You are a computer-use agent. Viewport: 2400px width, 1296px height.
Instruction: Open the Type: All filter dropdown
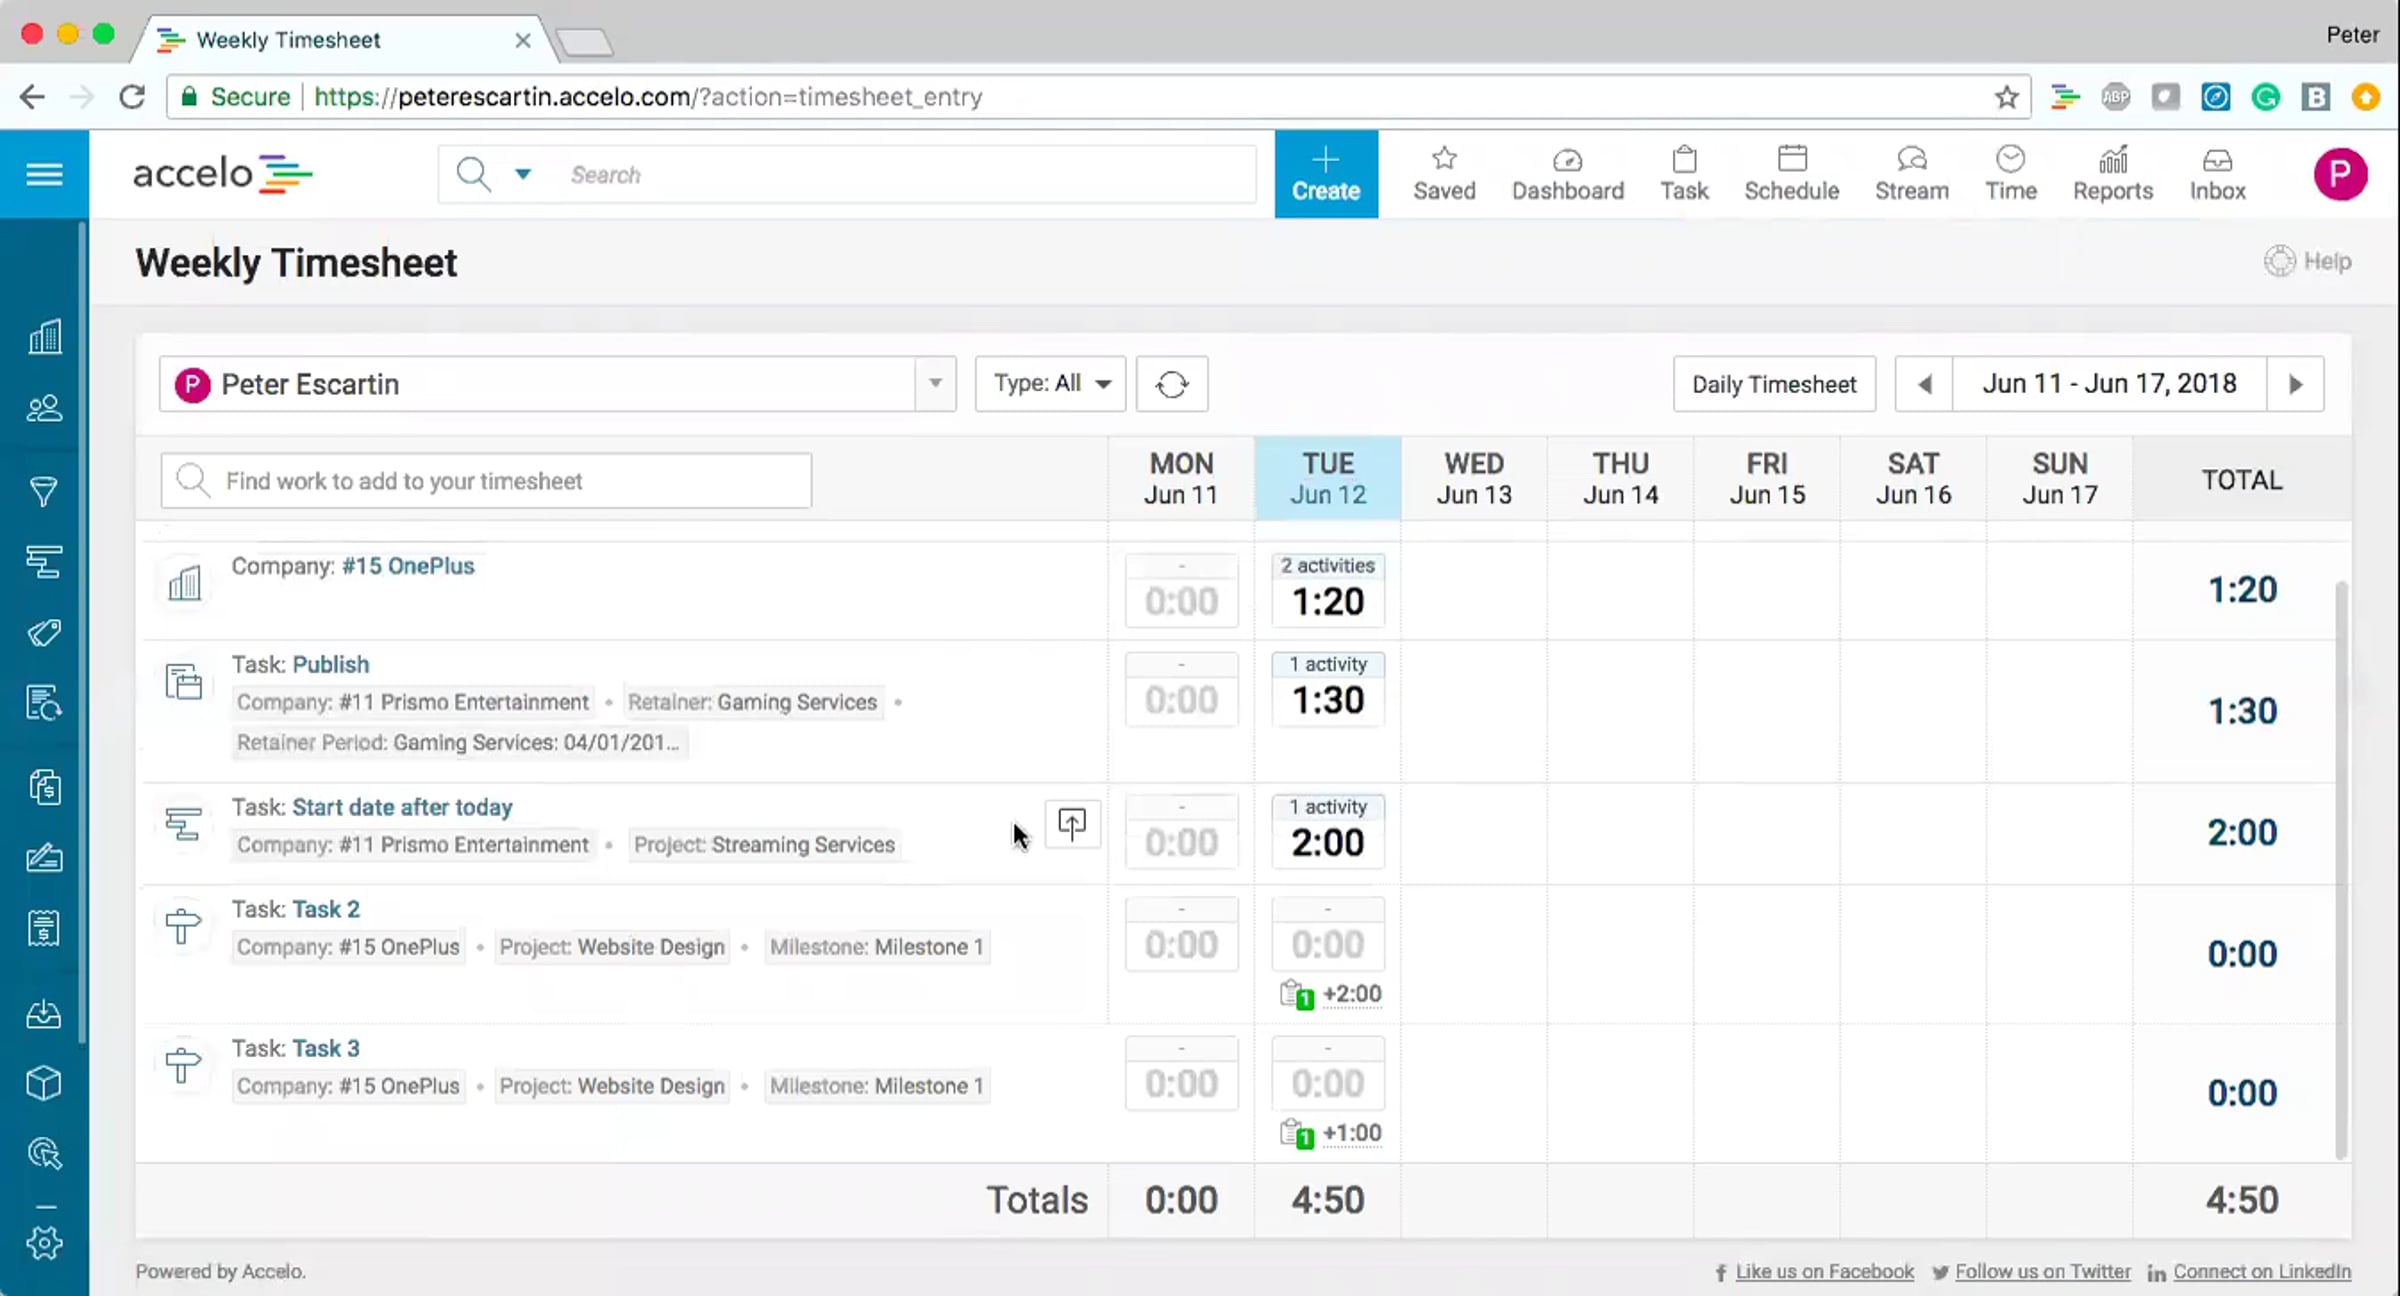(x=1050, y=384)
